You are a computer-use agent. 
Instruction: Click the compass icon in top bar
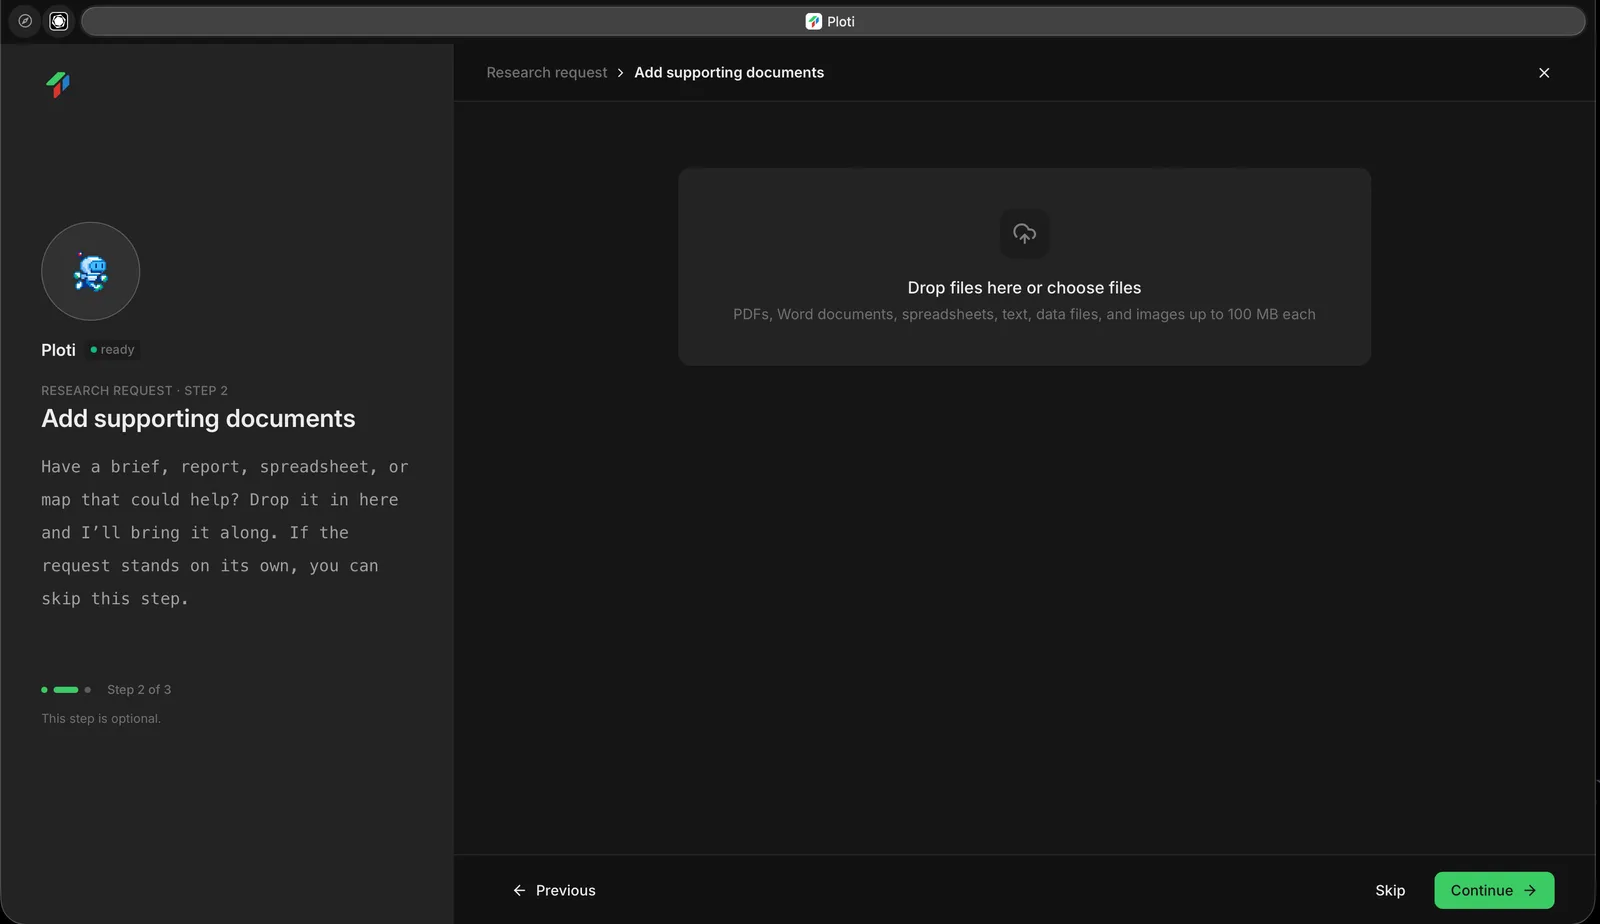pyautogui.click(x=25, y=21)
